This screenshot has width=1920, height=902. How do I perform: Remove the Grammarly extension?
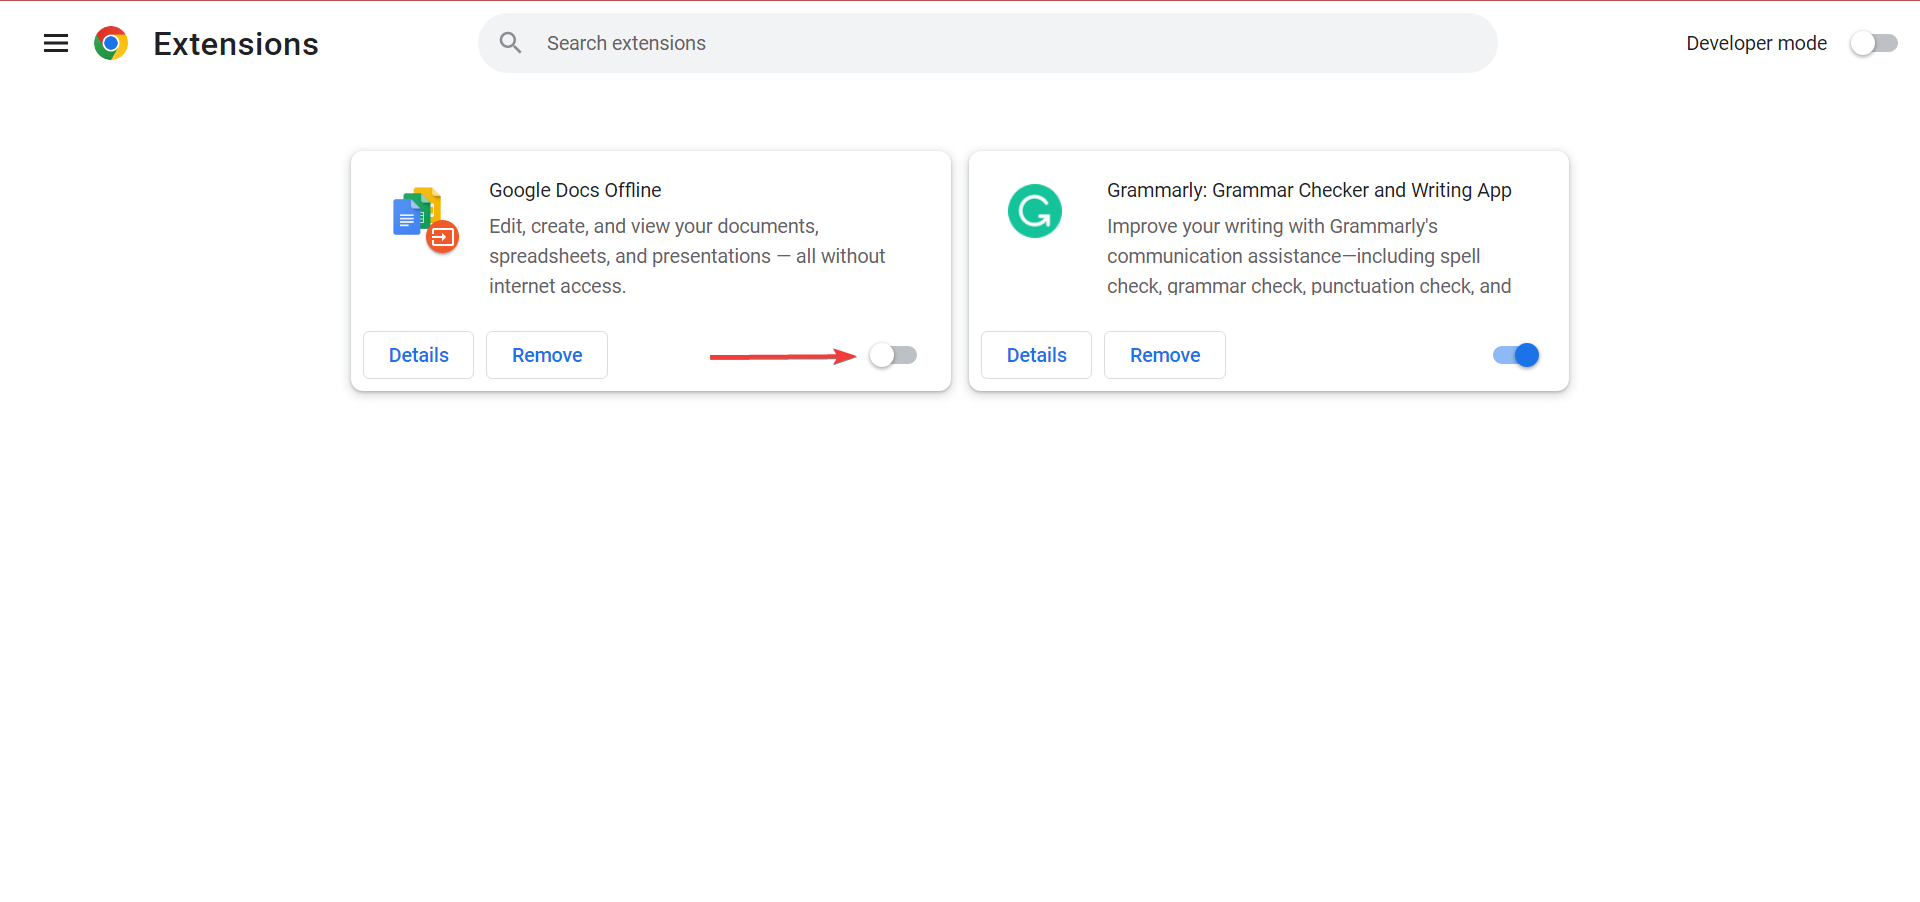tap(1164, 355)
